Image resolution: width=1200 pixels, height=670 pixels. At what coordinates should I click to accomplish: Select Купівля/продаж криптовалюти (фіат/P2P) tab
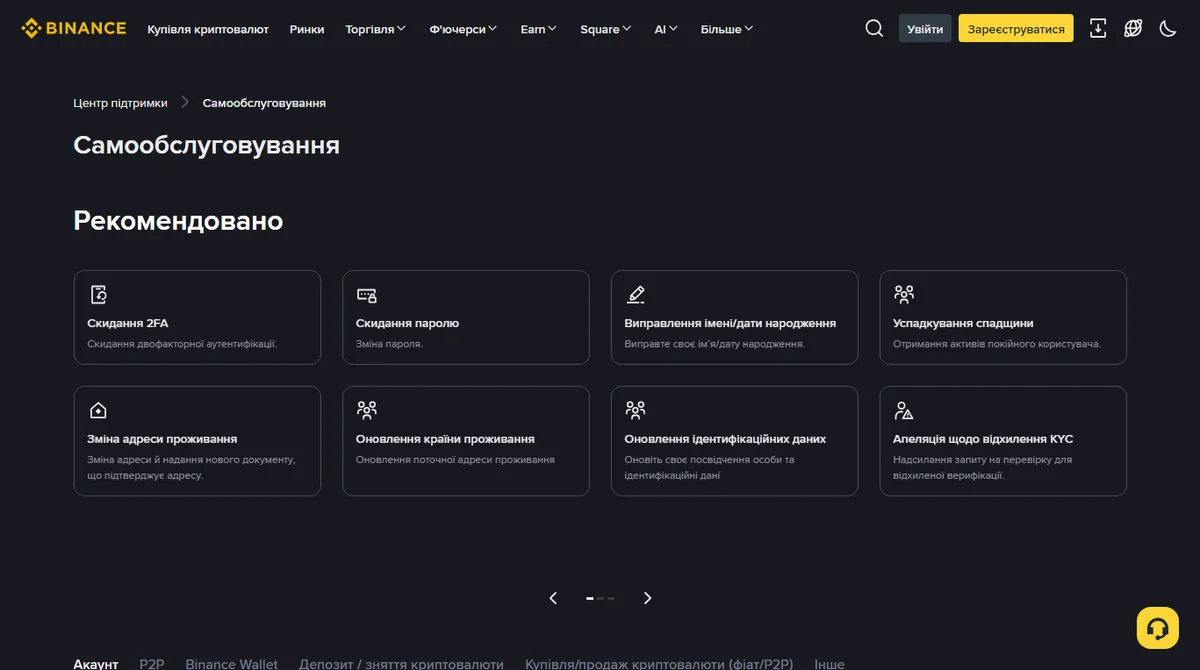(659, 663)
